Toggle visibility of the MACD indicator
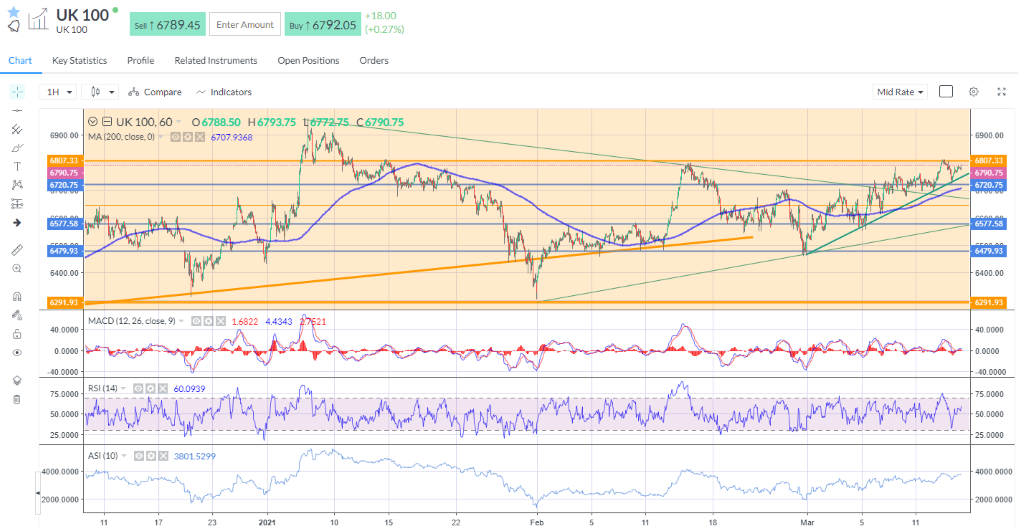The image size is (1024, 529). coord(197,321)
